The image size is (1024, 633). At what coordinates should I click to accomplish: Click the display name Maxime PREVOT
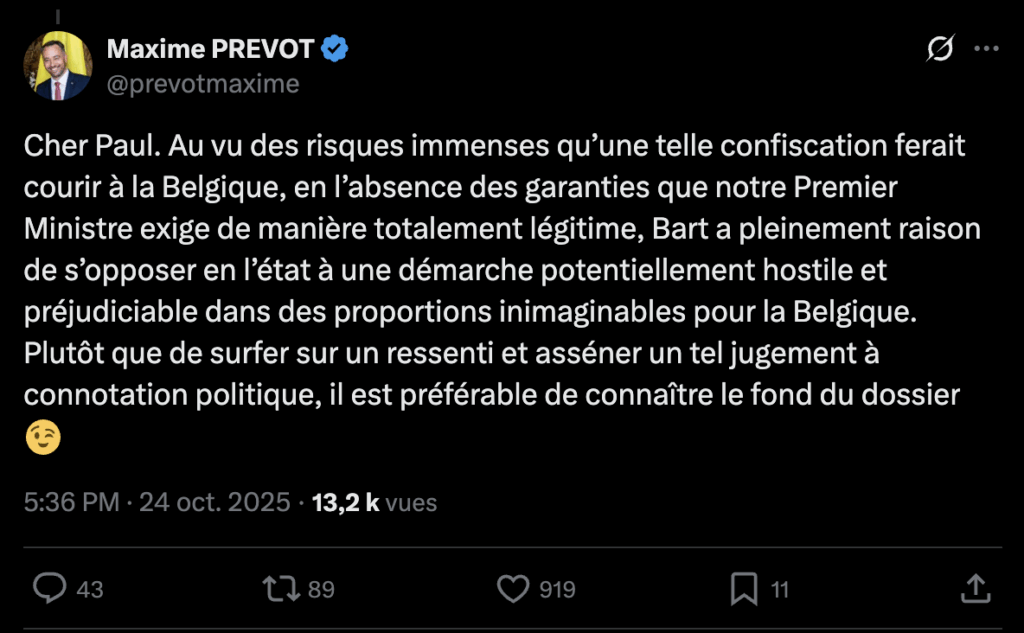click(x=210, y=48)
